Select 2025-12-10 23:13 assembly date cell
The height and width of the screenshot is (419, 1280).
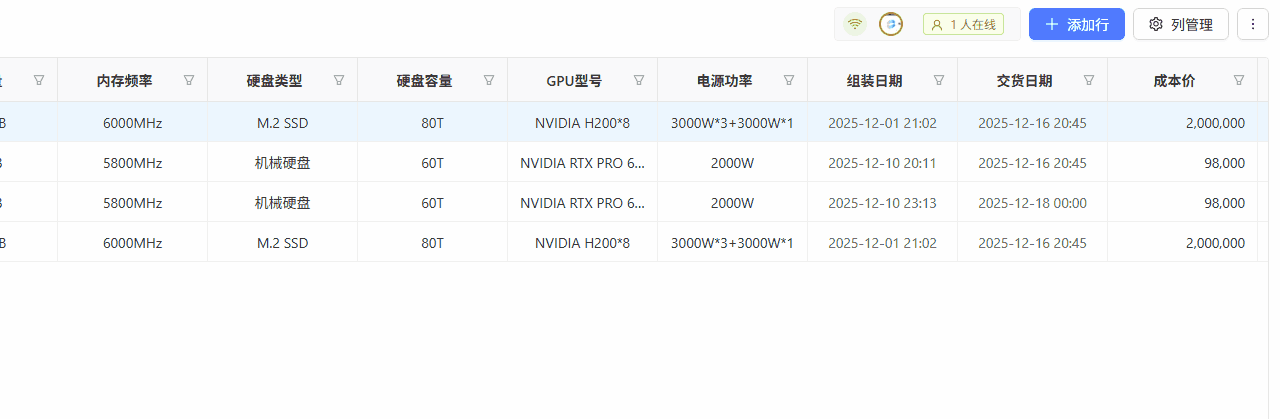[x=882, y=203]
